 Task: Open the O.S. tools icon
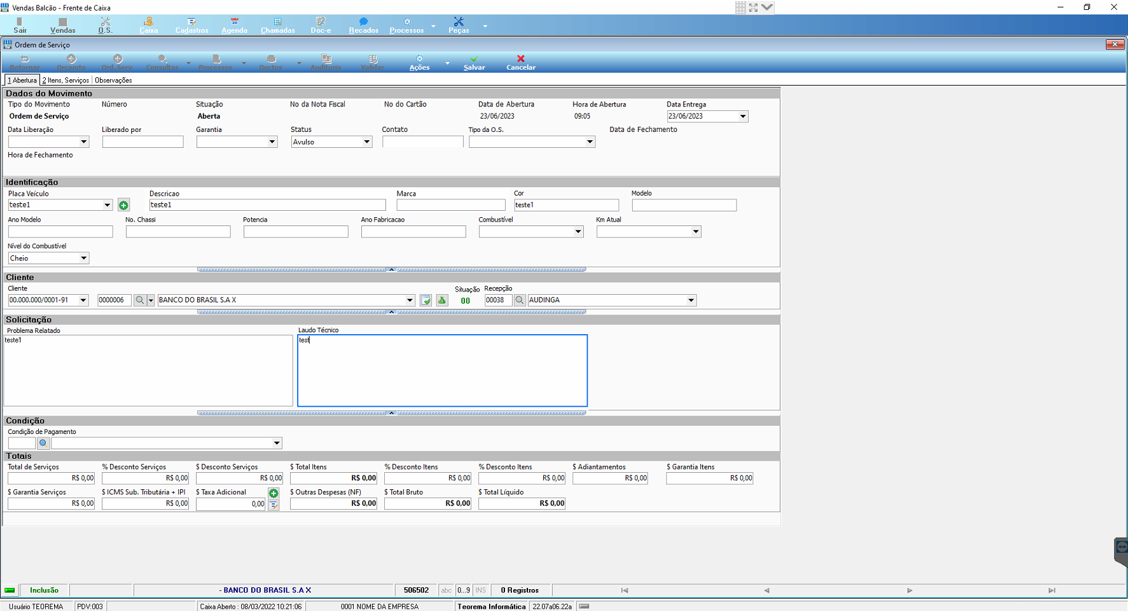(x=105, y=26)
